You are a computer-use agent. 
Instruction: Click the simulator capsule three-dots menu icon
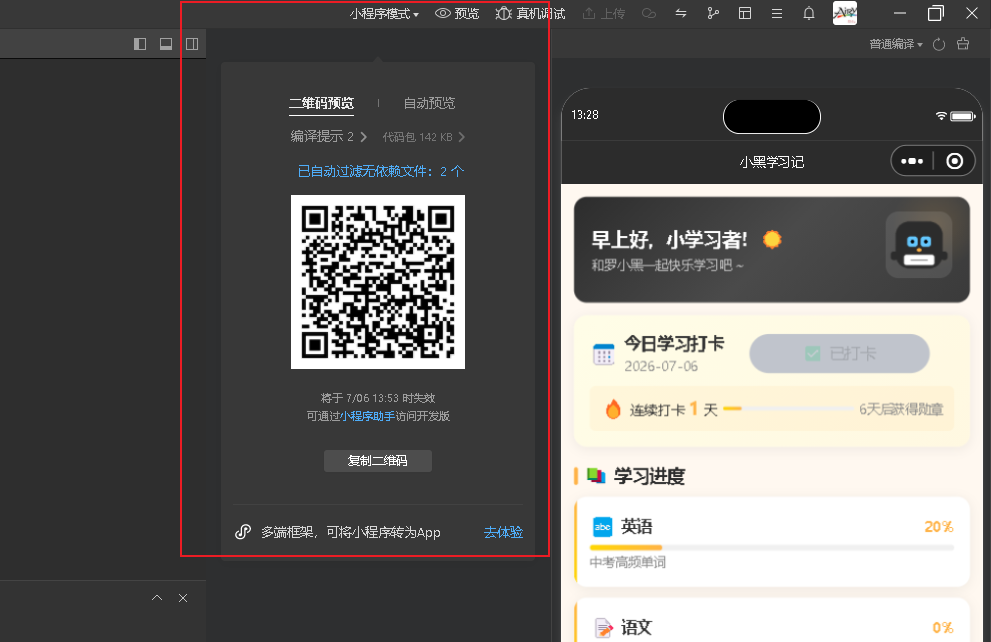pyautogui.click(x=911, y=161)
